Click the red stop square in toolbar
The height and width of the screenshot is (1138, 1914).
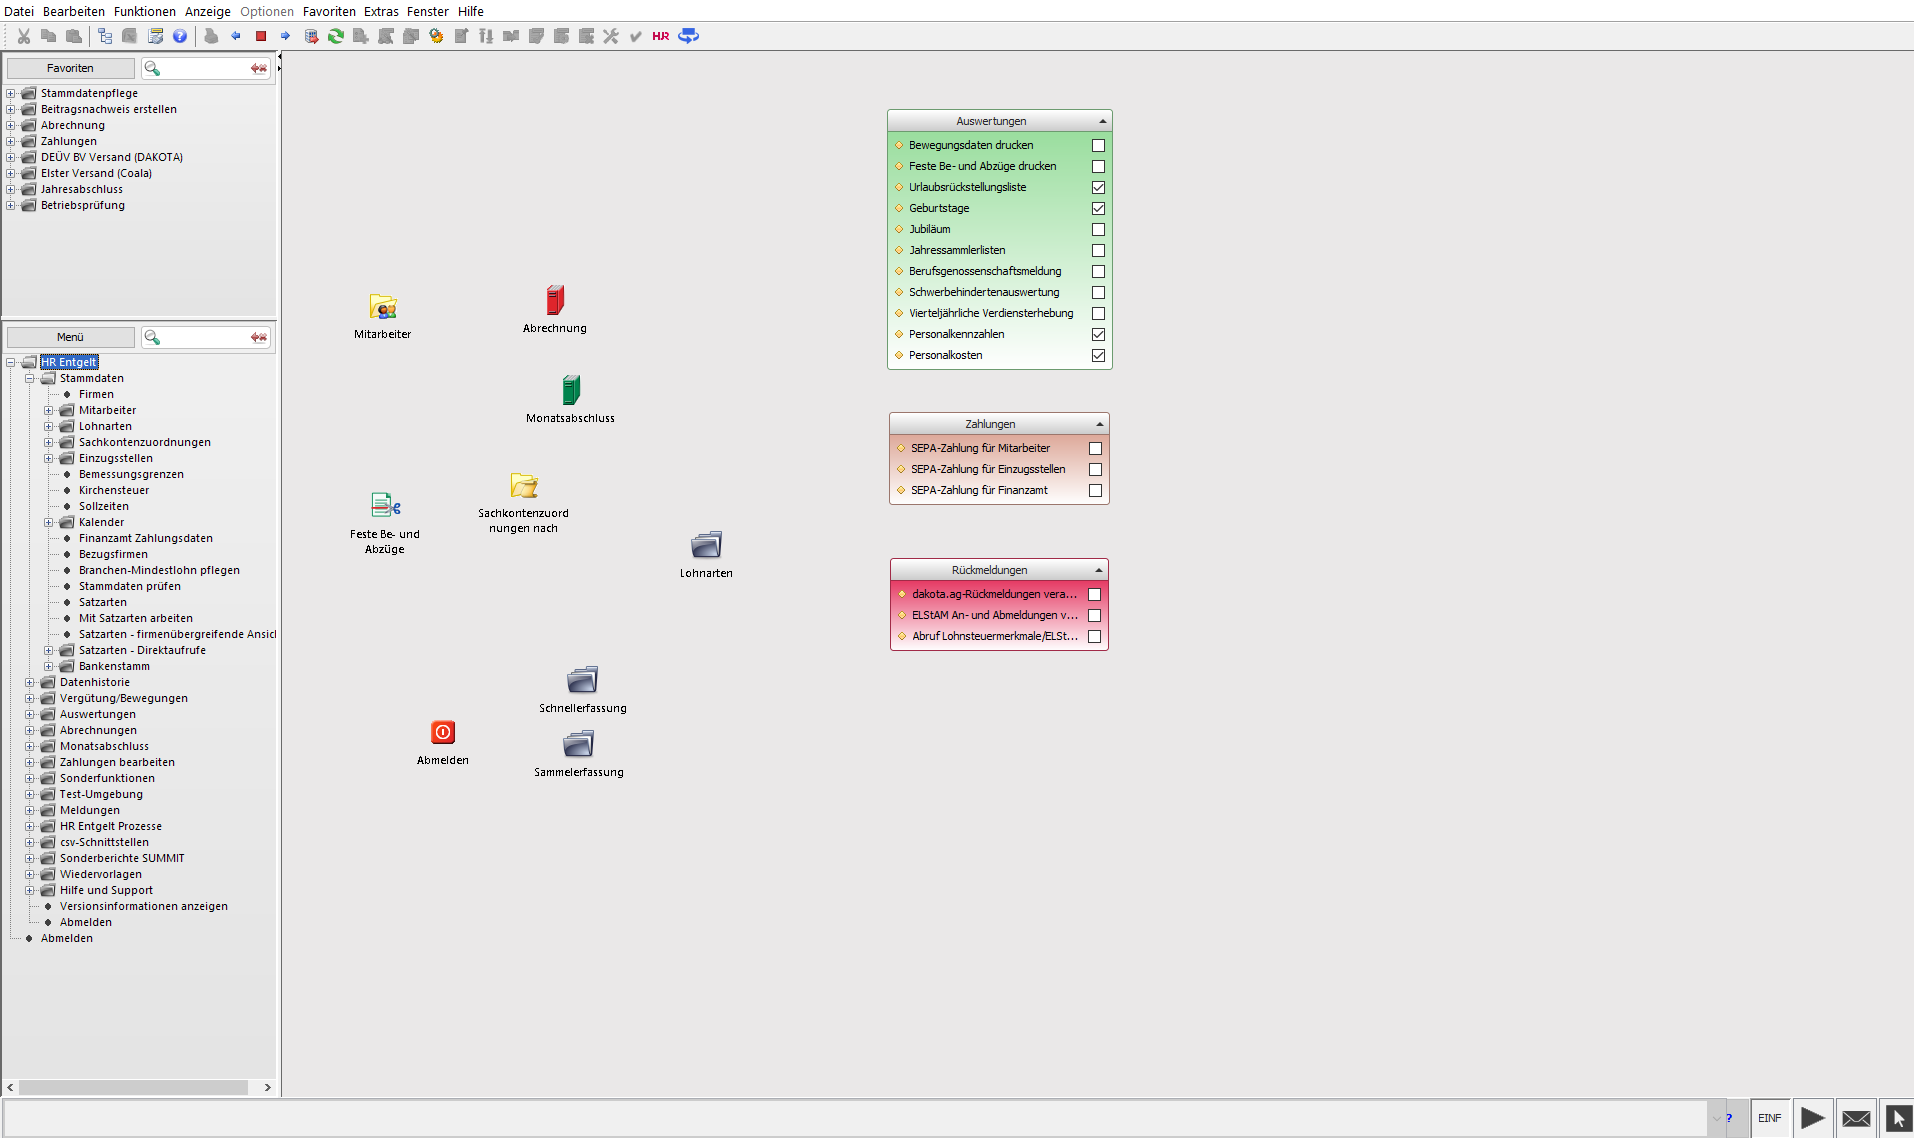click(x=261, y=36)
